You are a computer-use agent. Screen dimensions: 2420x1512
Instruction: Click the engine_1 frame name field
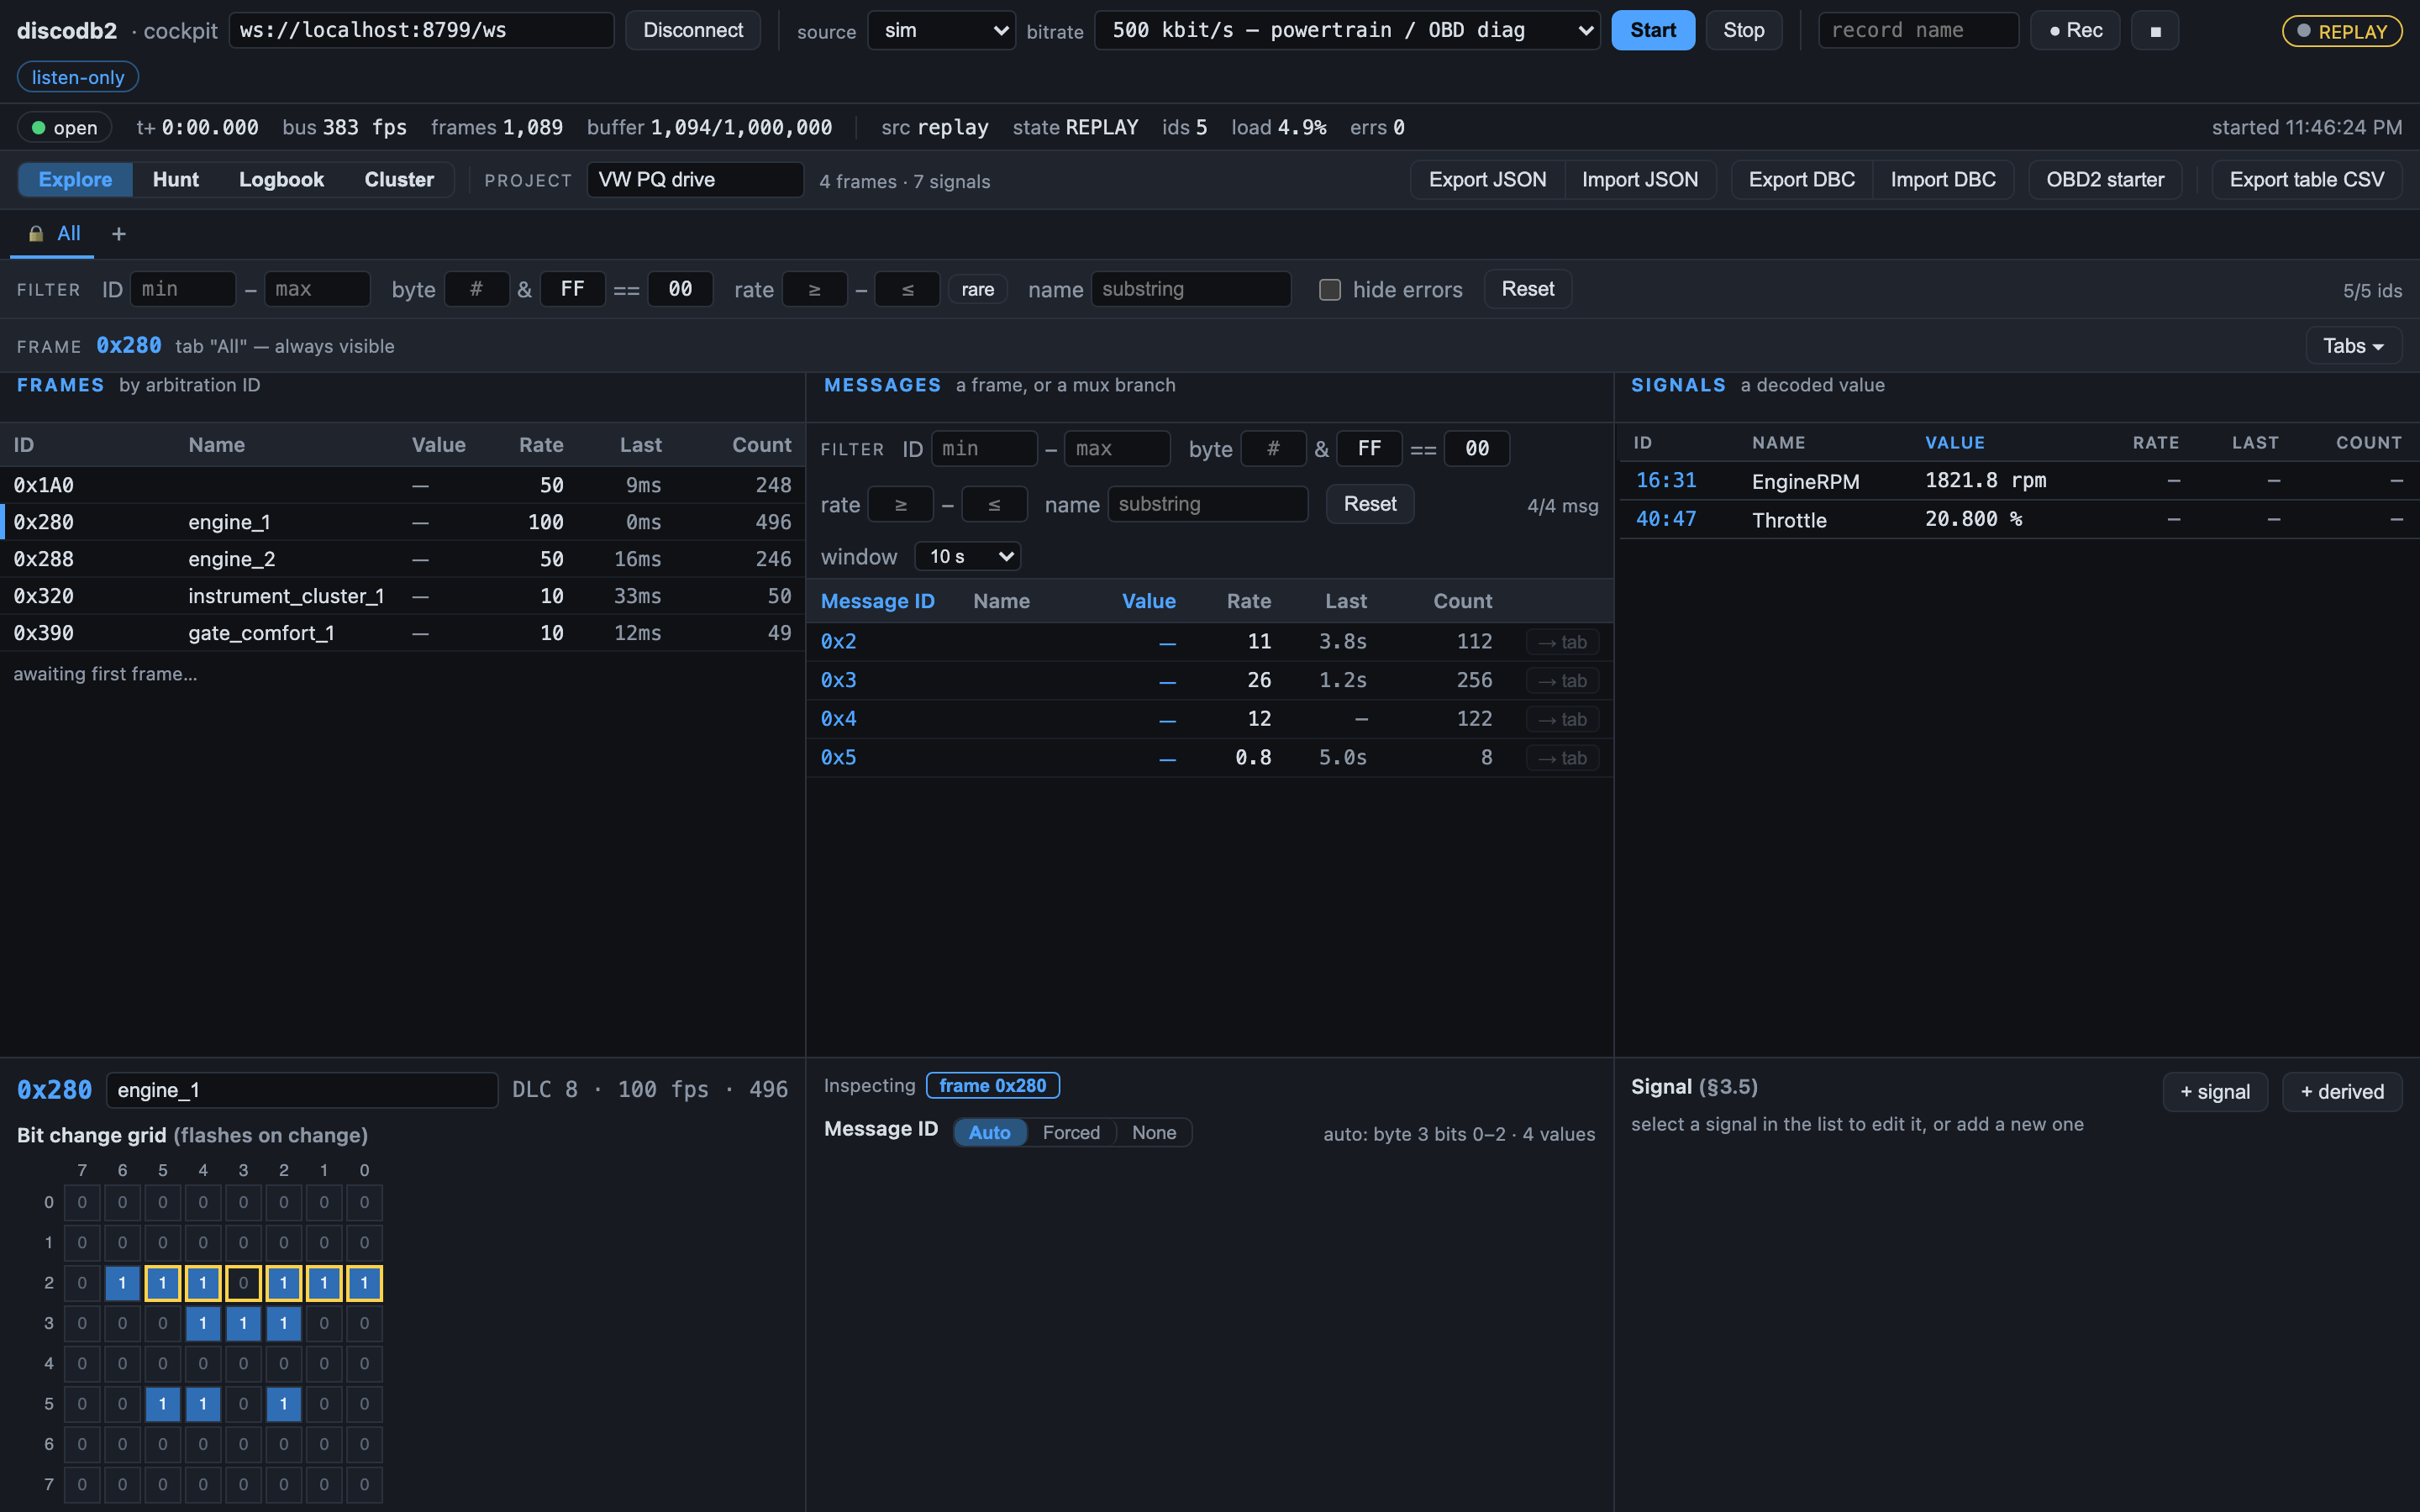pos(302,1091)
